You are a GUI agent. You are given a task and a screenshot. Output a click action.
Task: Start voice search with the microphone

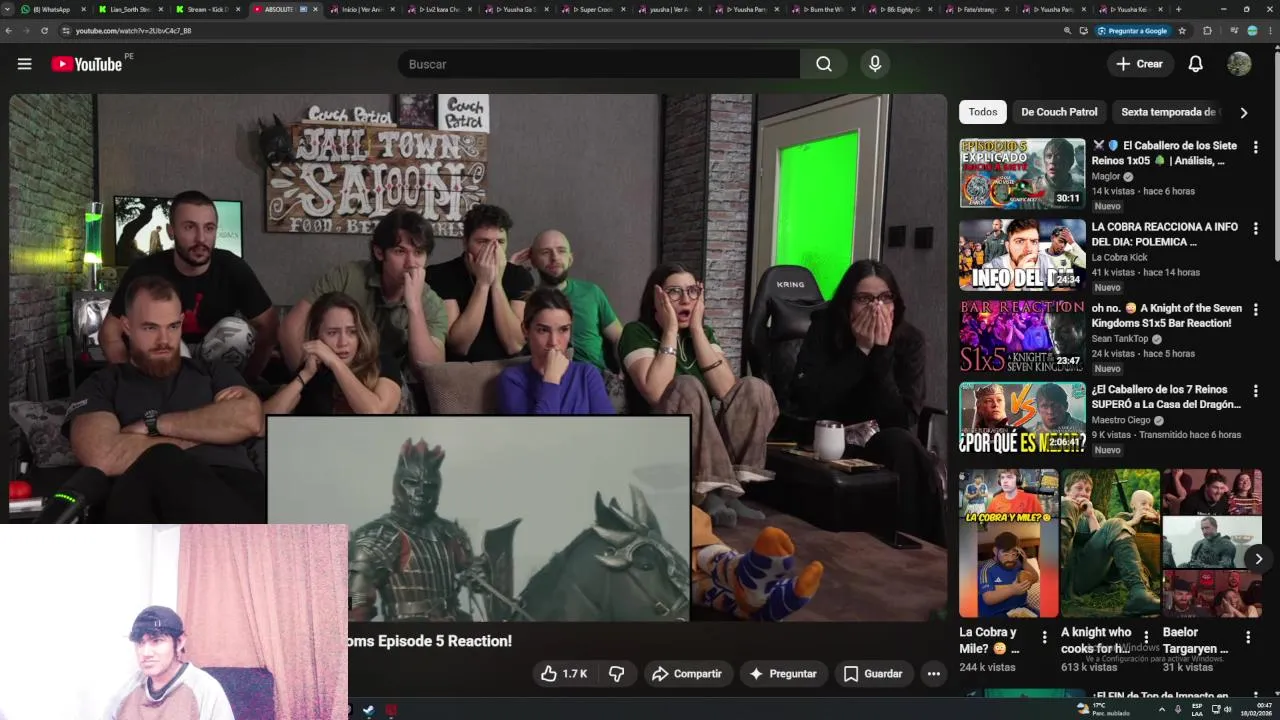[875, 64]
